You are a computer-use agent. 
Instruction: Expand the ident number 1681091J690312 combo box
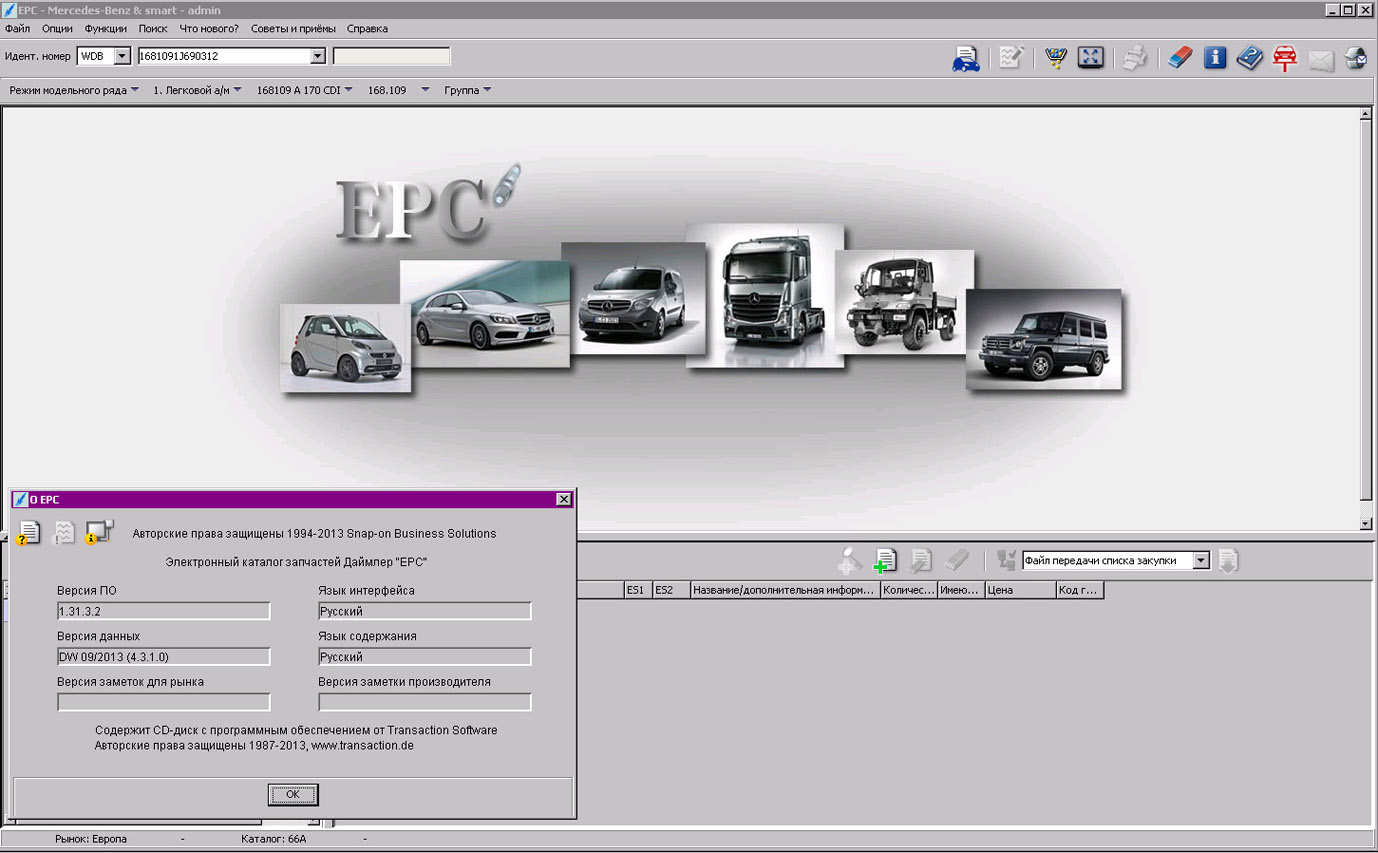pos(318,56)
